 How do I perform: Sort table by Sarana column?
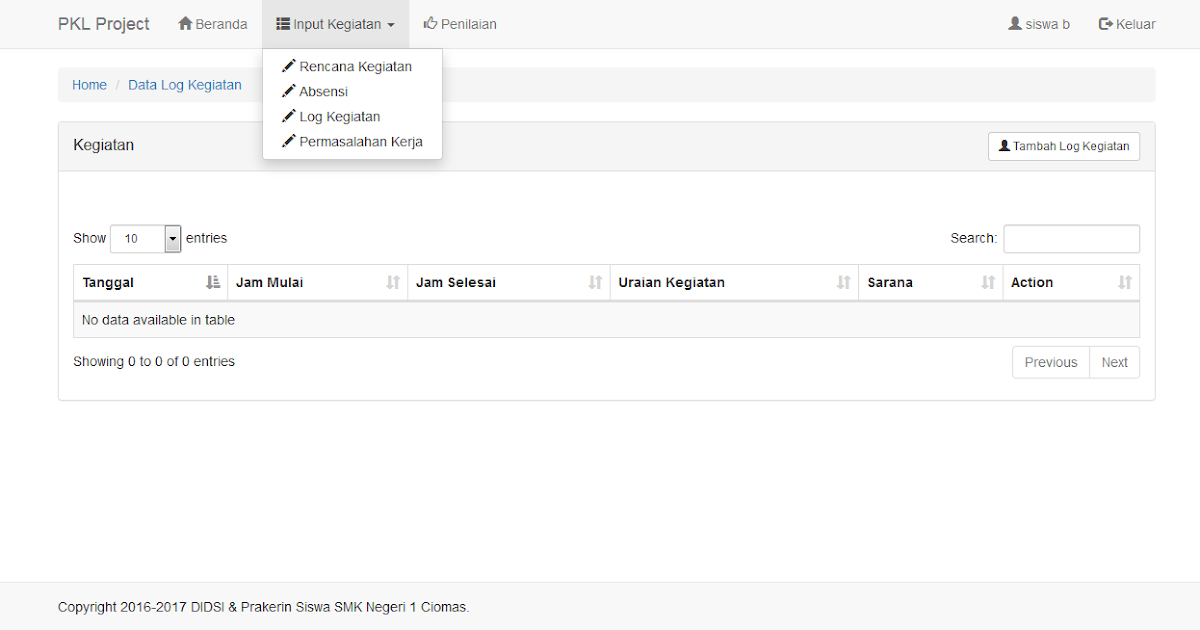930,283
